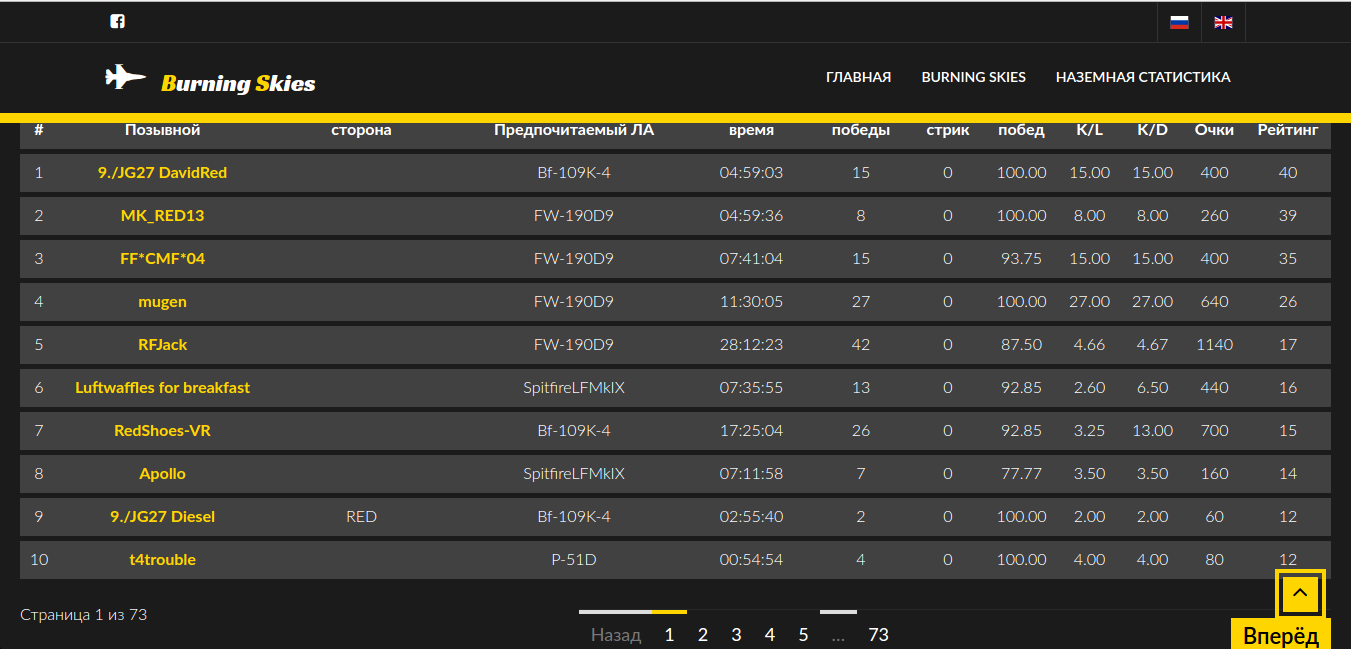Open pilot MK_RED13 profile
The width and height of the screenshot is (1351, 649).
(x=162, y=215)
